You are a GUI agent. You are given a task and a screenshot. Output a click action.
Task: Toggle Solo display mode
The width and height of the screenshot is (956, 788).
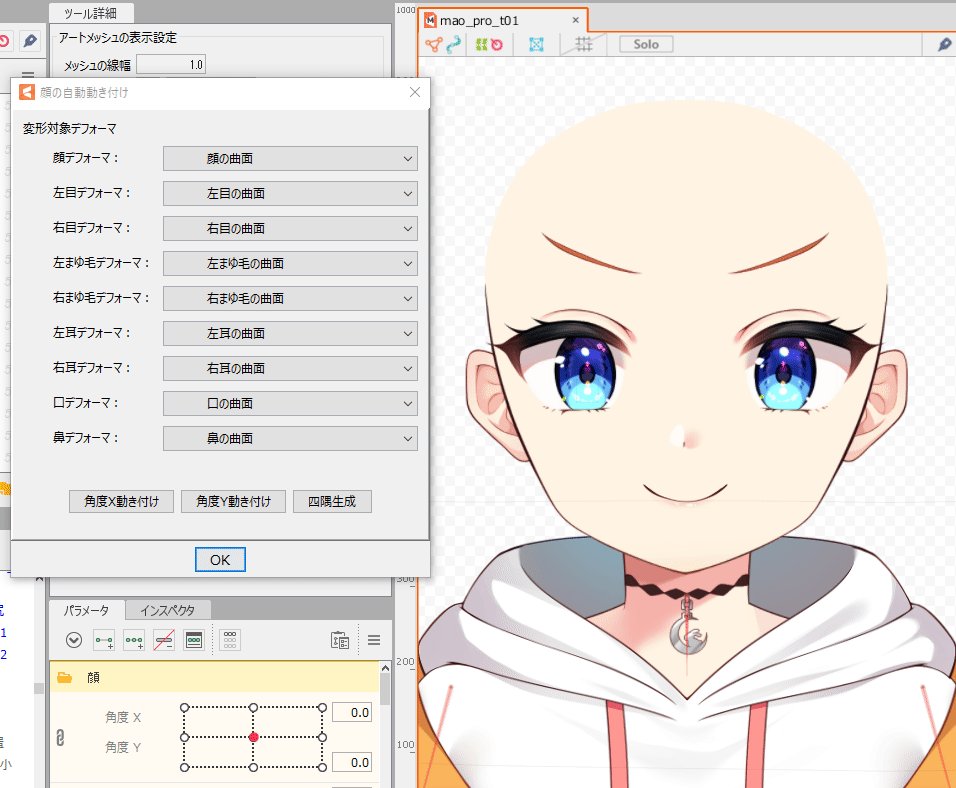pos(645,44)
